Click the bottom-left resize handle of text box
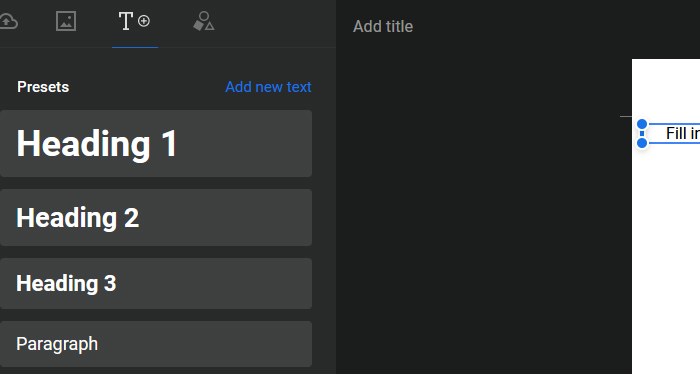The width and height of the screenshot is (700, 374). 642,143
